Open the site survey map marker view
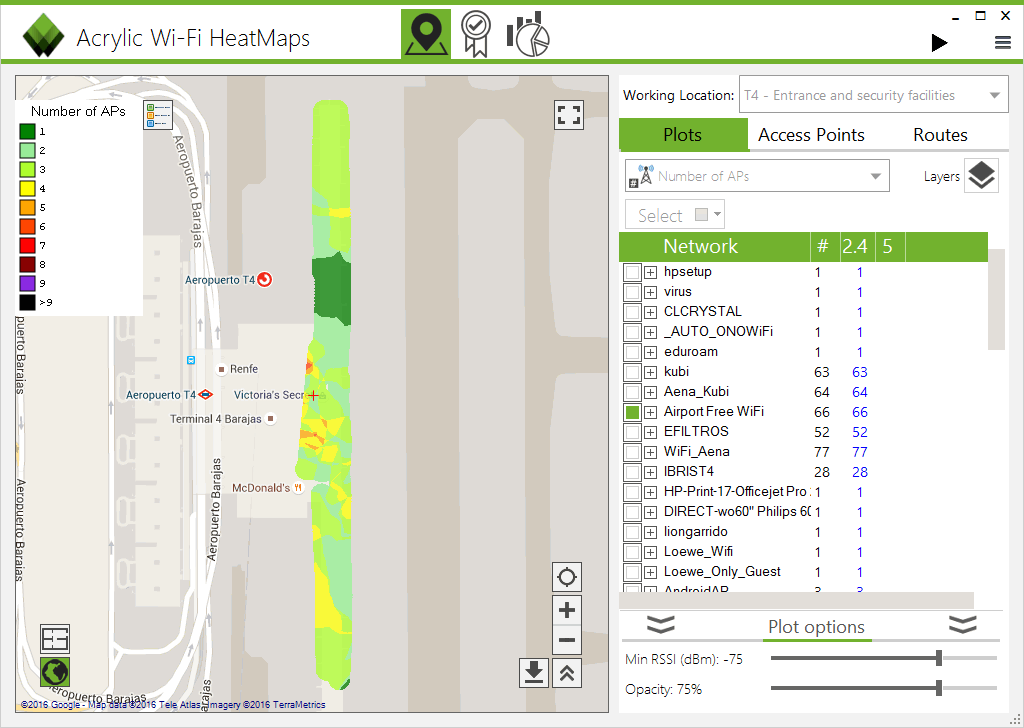The image size is (1024, 728). coord(426,34)
